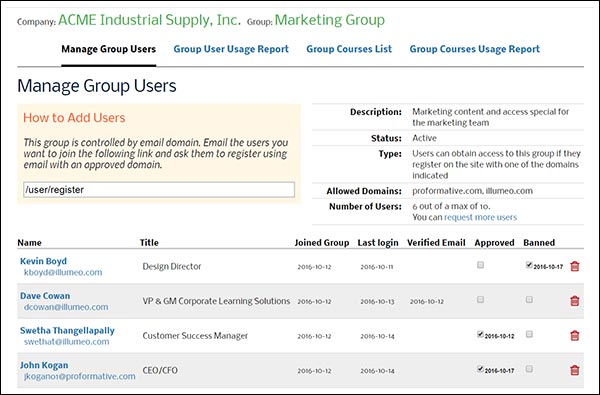The height and width of the screenshot is (395, 600).
Task: Delete Dave Cowan with trash icon
Action: click(574, 301)
